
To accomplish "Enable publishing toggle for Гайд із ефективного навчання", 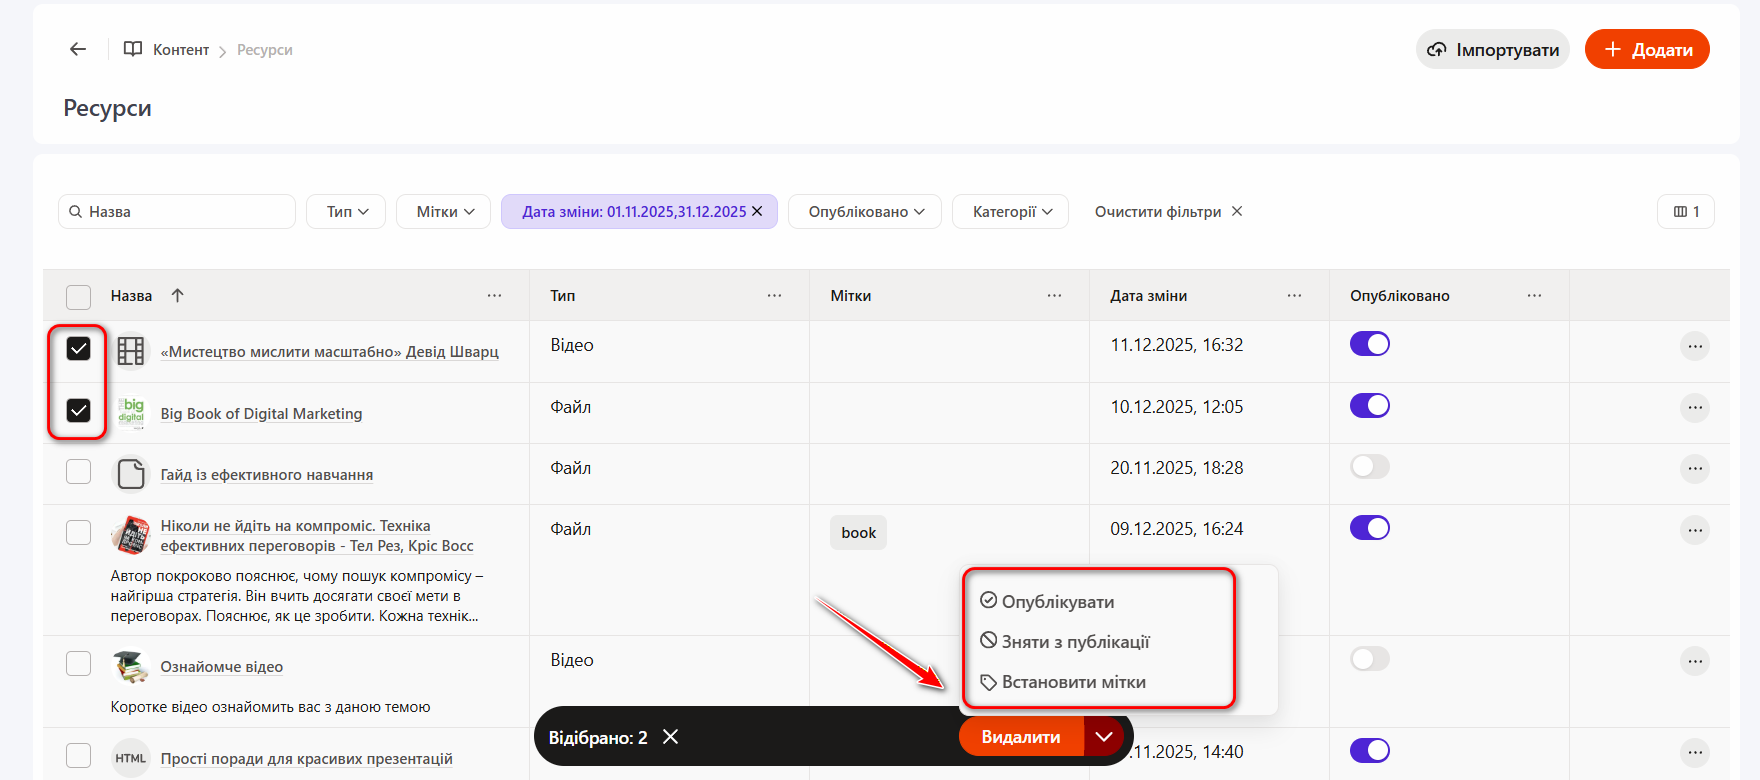I will coord(1369,467).
